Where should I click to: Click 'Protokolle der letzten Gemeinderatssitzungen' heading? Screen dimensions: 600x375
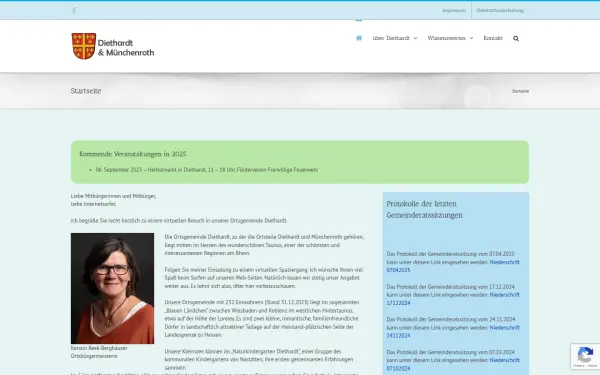424,209
